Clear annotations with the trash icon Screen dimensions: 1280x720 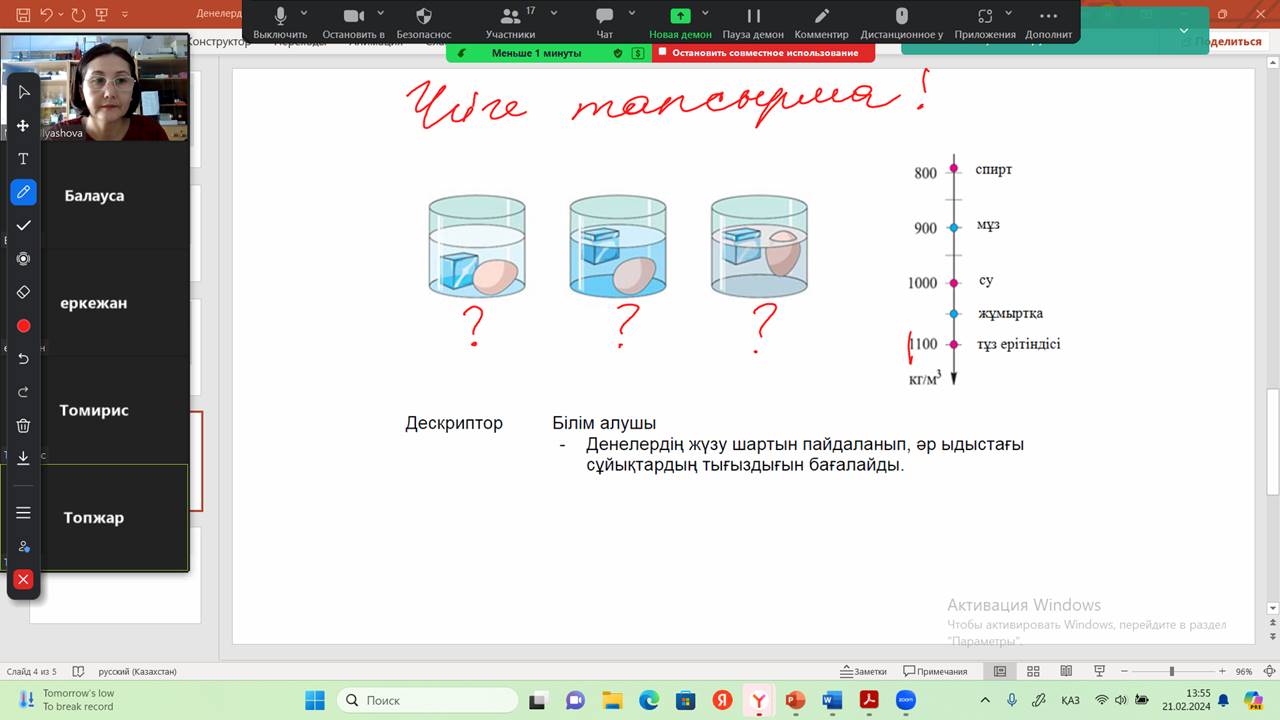tap(24, 426)
